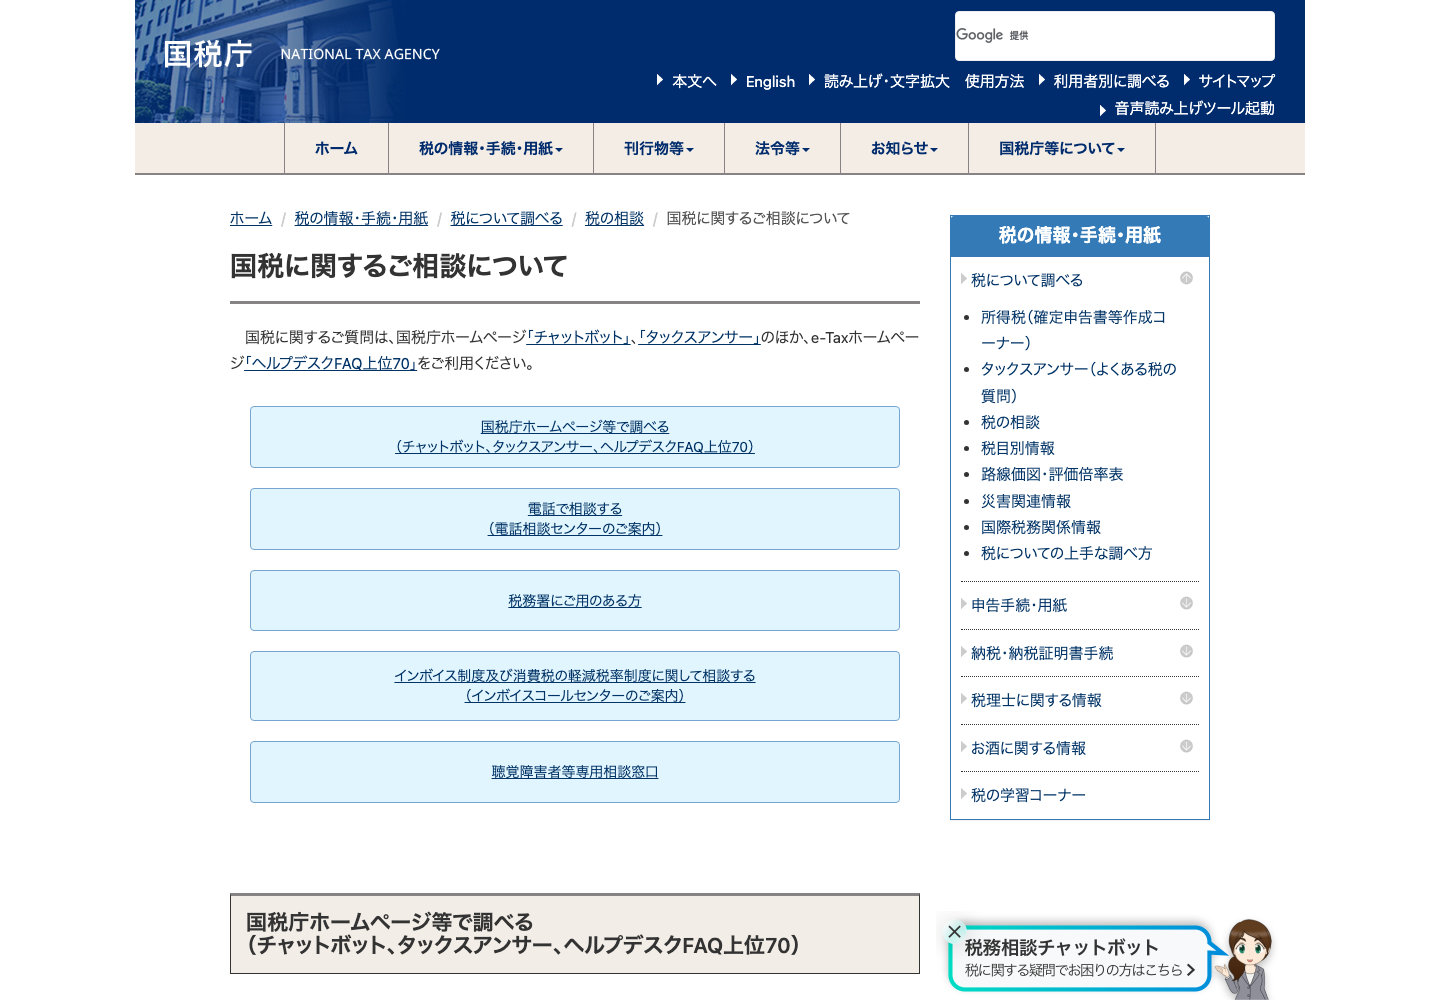This screenshot has height=1000, width=1440.
Task: Jump to 本文へ link
Action: point(694,81)
